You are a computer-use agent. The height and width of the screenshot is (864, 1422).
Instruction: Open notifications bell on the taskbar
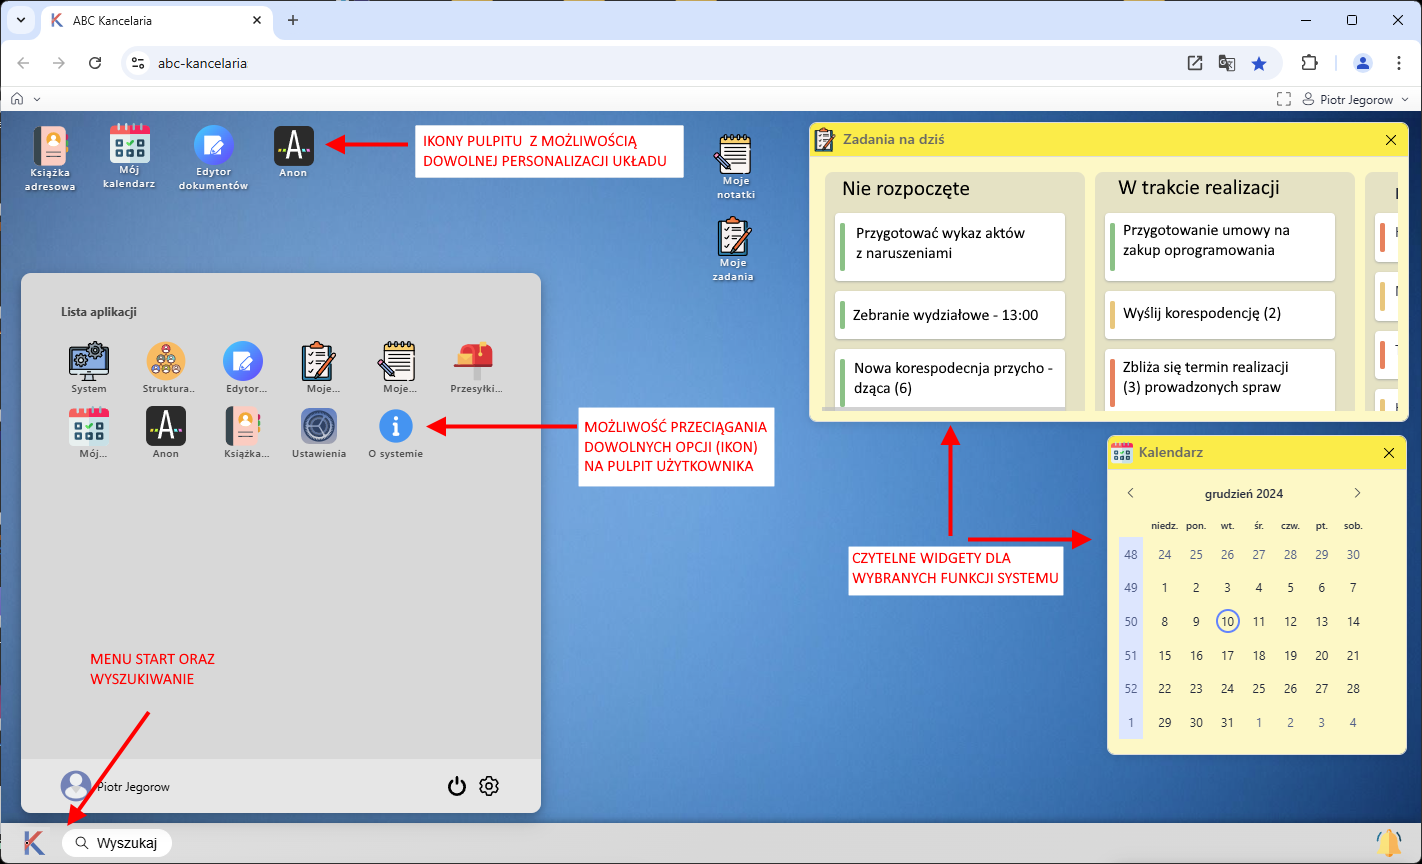[x=1388, y=843]
